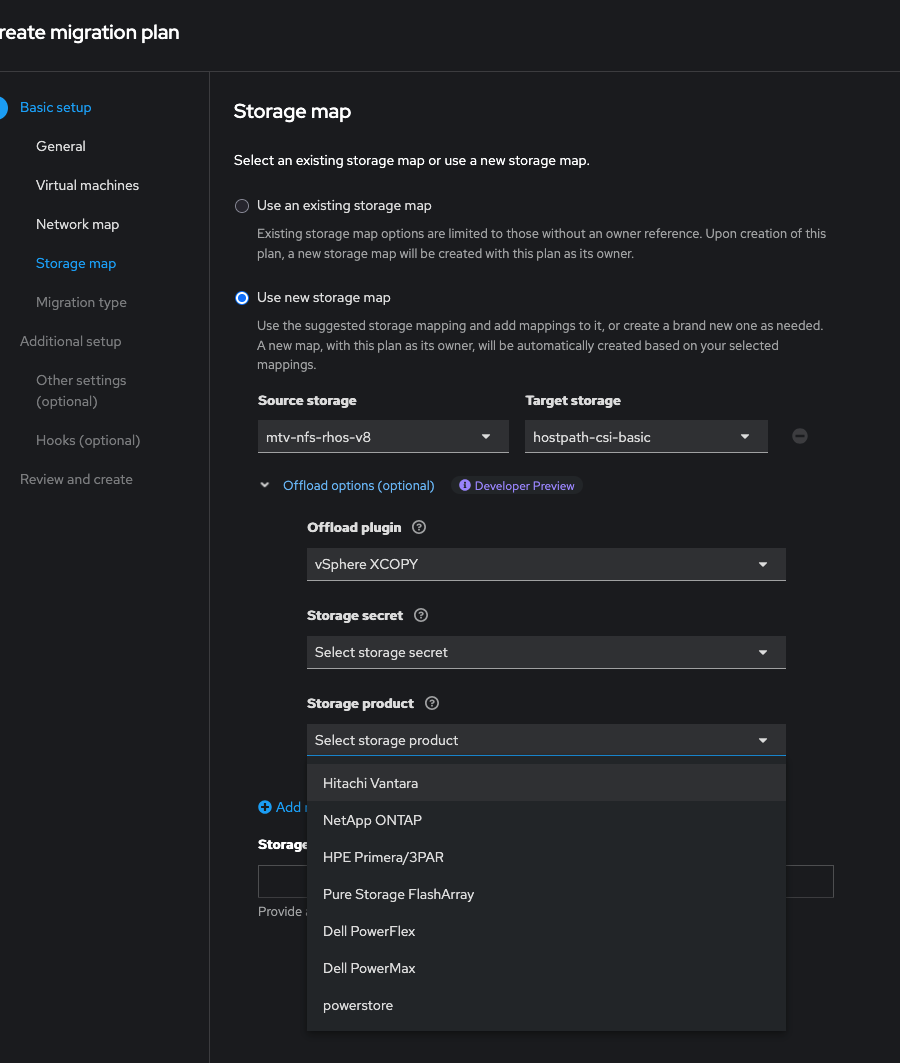Viewport: 900px width, 1063px height.
Task: Click the Offload plugin help icon
Action: pyautogui.click(x=419, y=527)
